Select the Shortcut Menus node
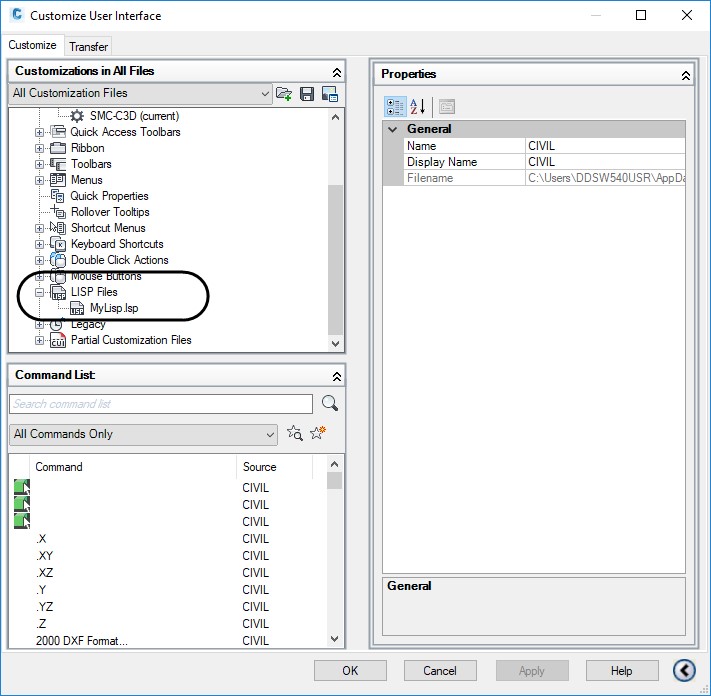The image size is (711, 696). 108,228
